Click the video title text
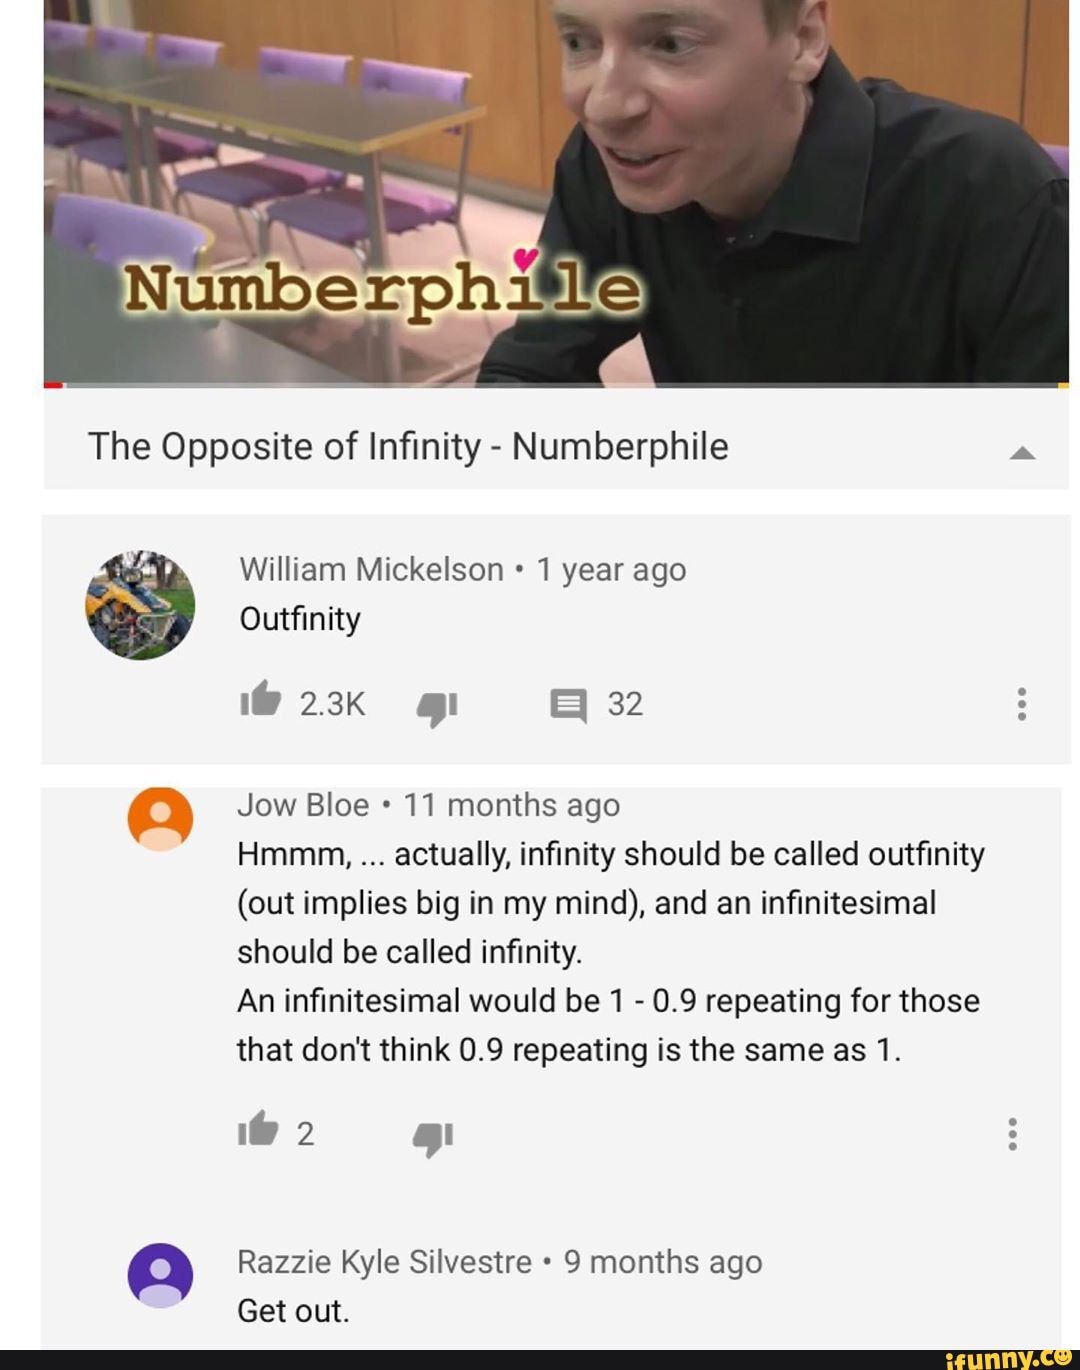 click(x=408, y=446)
